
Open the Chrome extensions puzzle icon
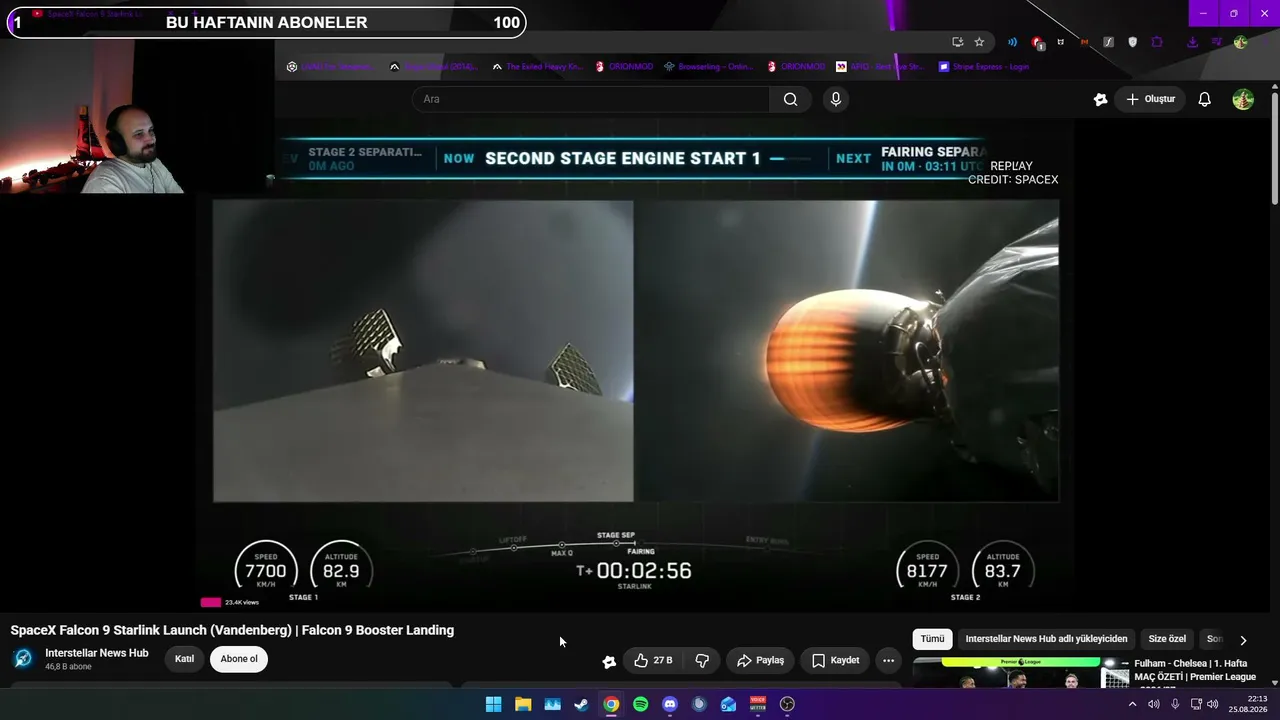1157,42
